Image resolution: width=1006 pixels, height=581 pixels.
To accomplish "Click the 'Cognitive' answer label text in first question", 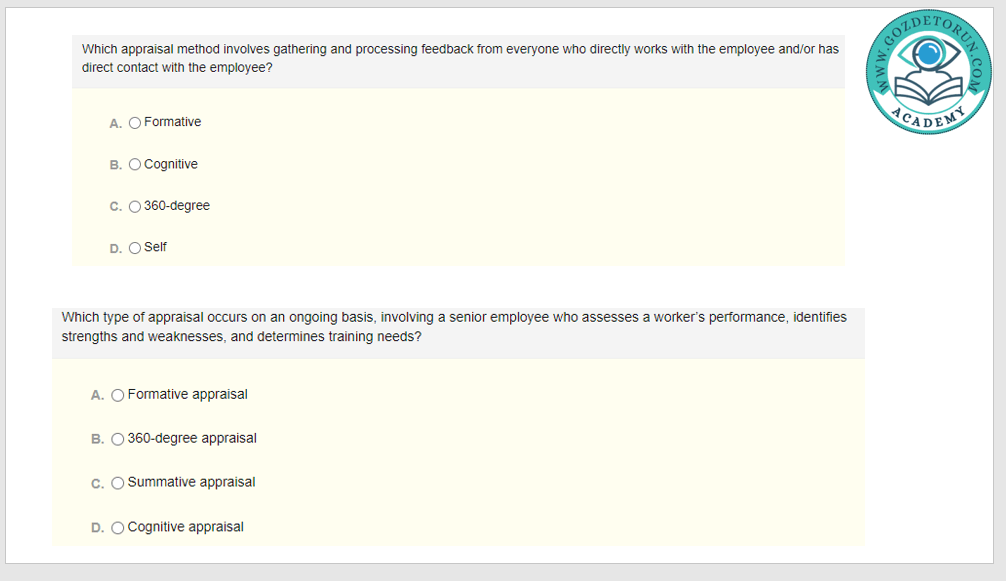I will tap(171, 164).
